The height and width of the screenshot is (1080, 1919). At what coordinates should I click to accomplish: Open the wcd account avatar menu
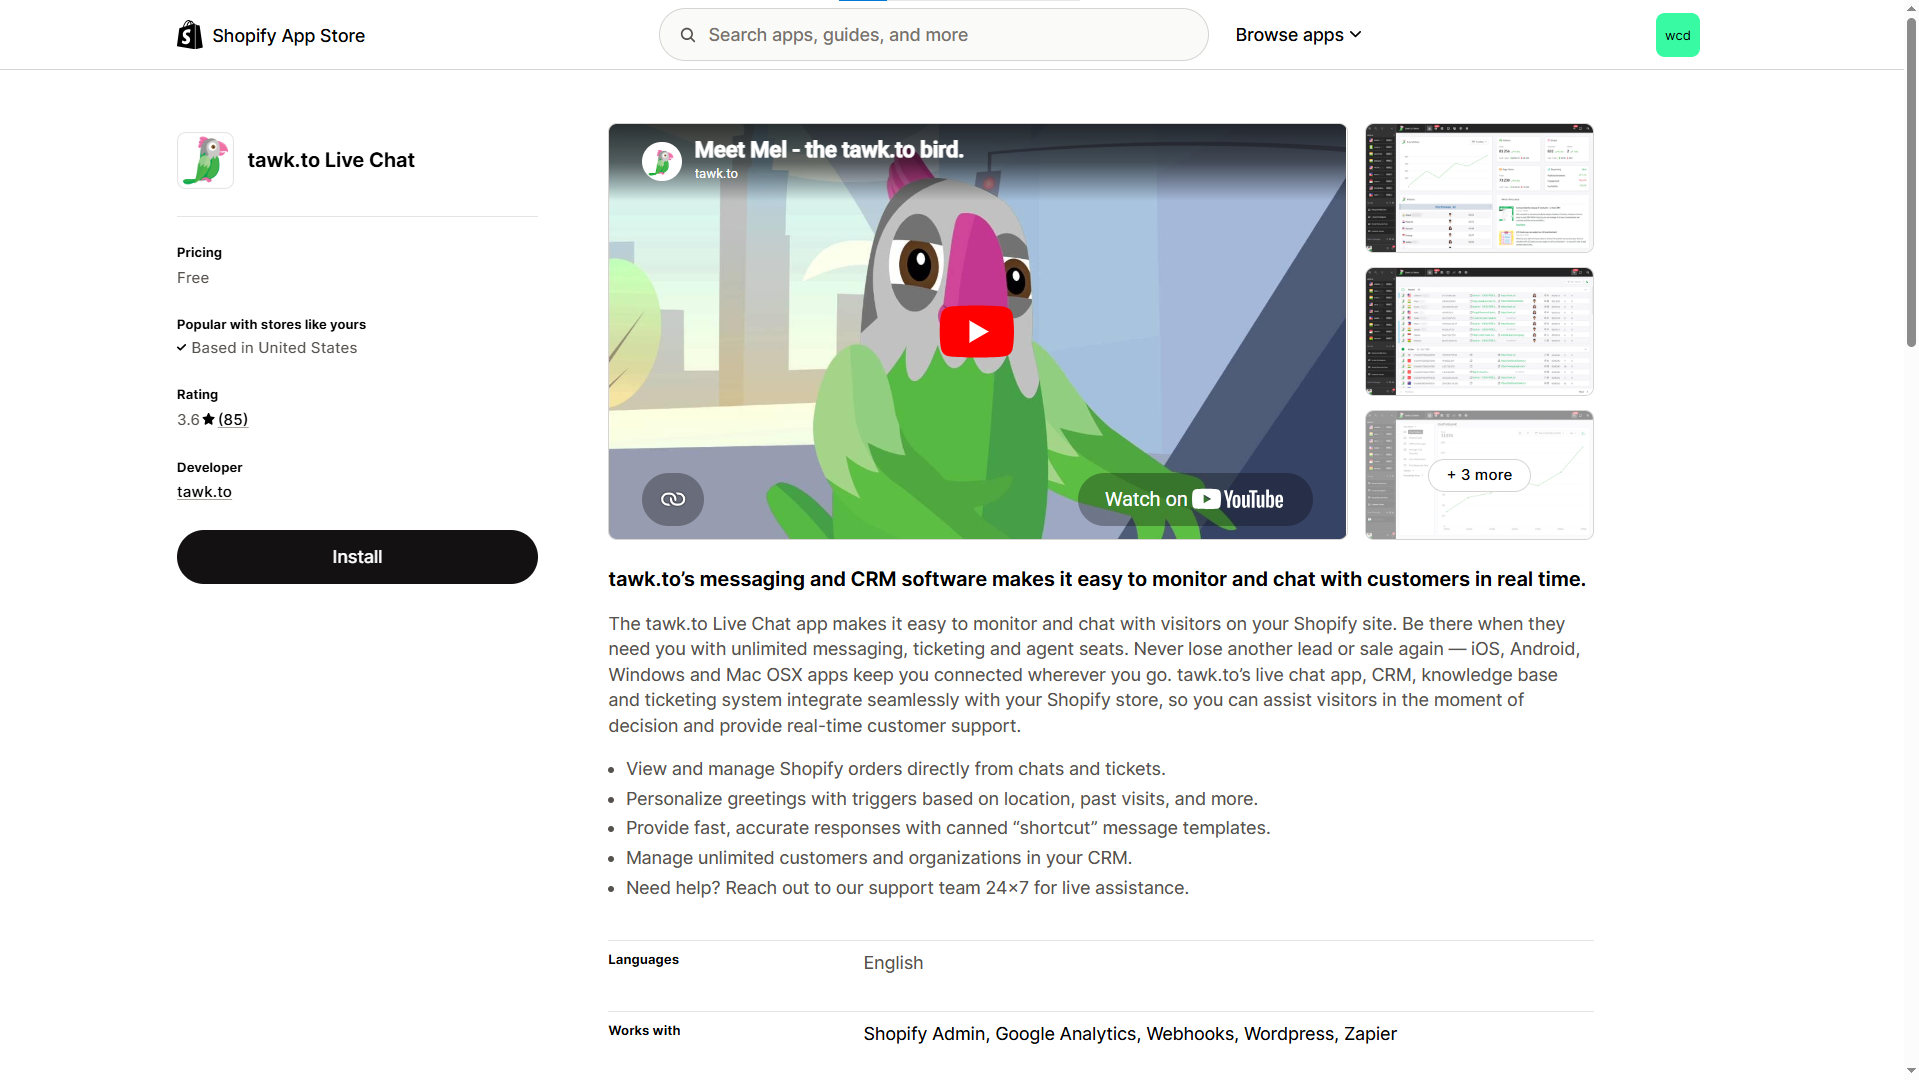[1677, 35]
